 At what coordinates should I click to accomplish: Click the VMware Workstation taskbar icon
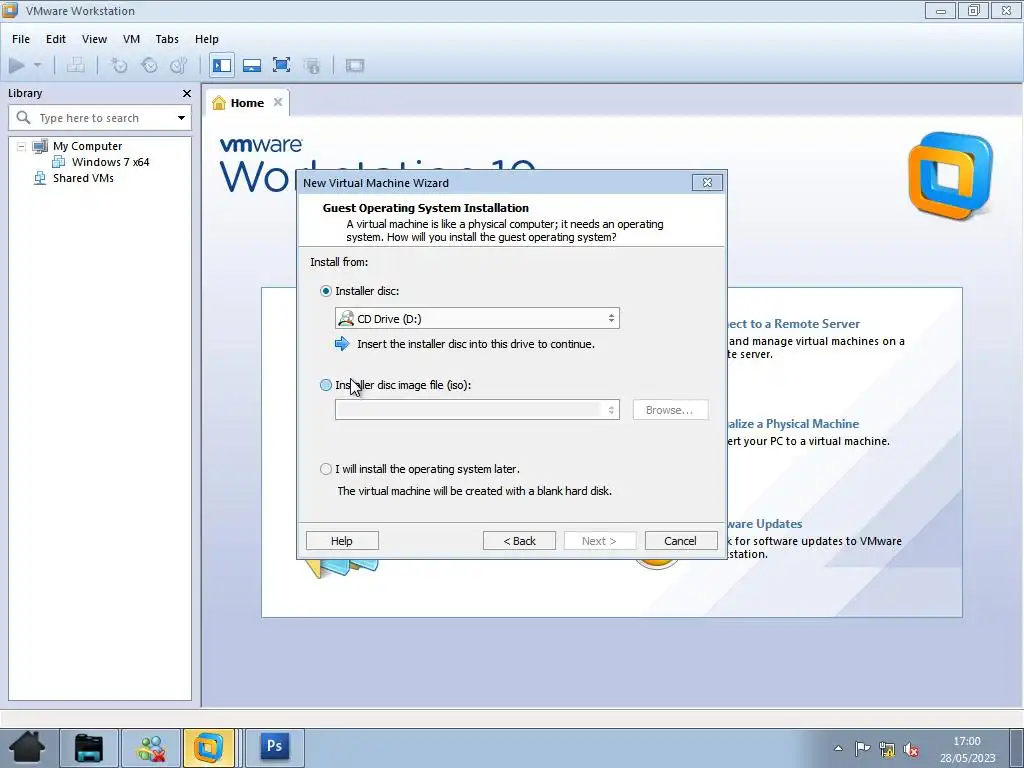pos(209,747)
